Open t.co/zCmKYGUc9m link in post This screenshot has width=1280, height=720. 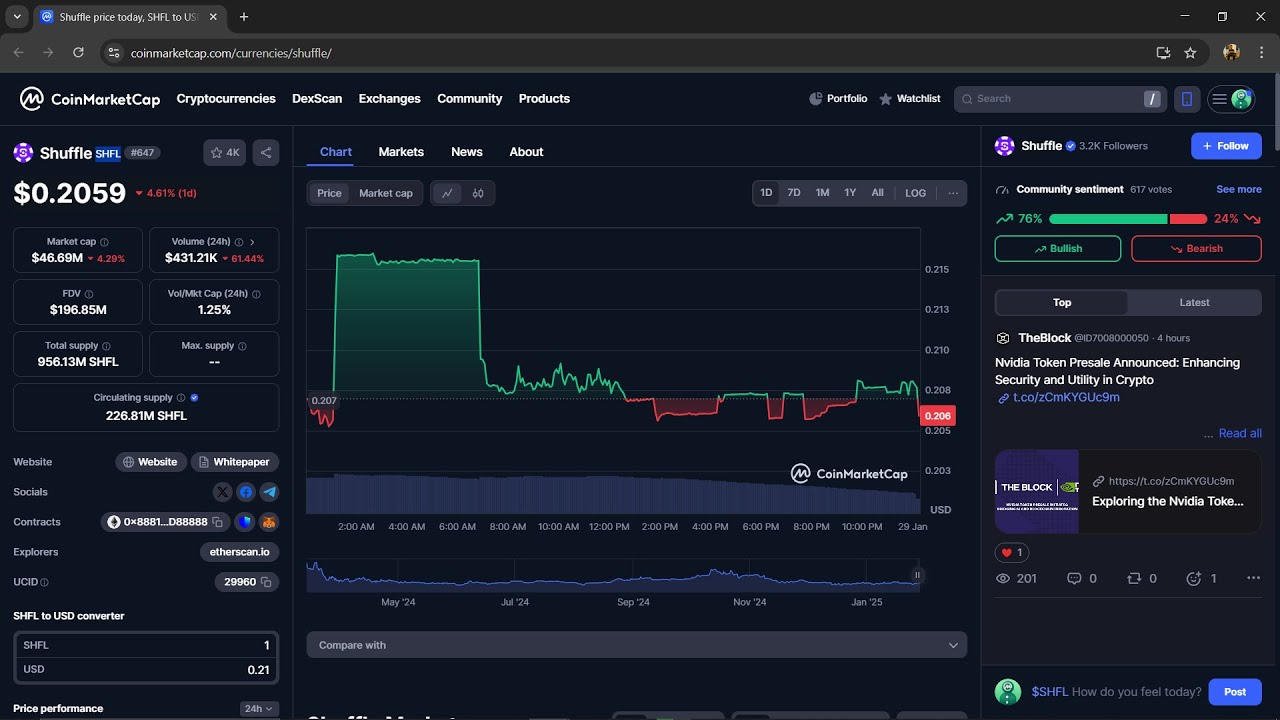click(1066, 398)
